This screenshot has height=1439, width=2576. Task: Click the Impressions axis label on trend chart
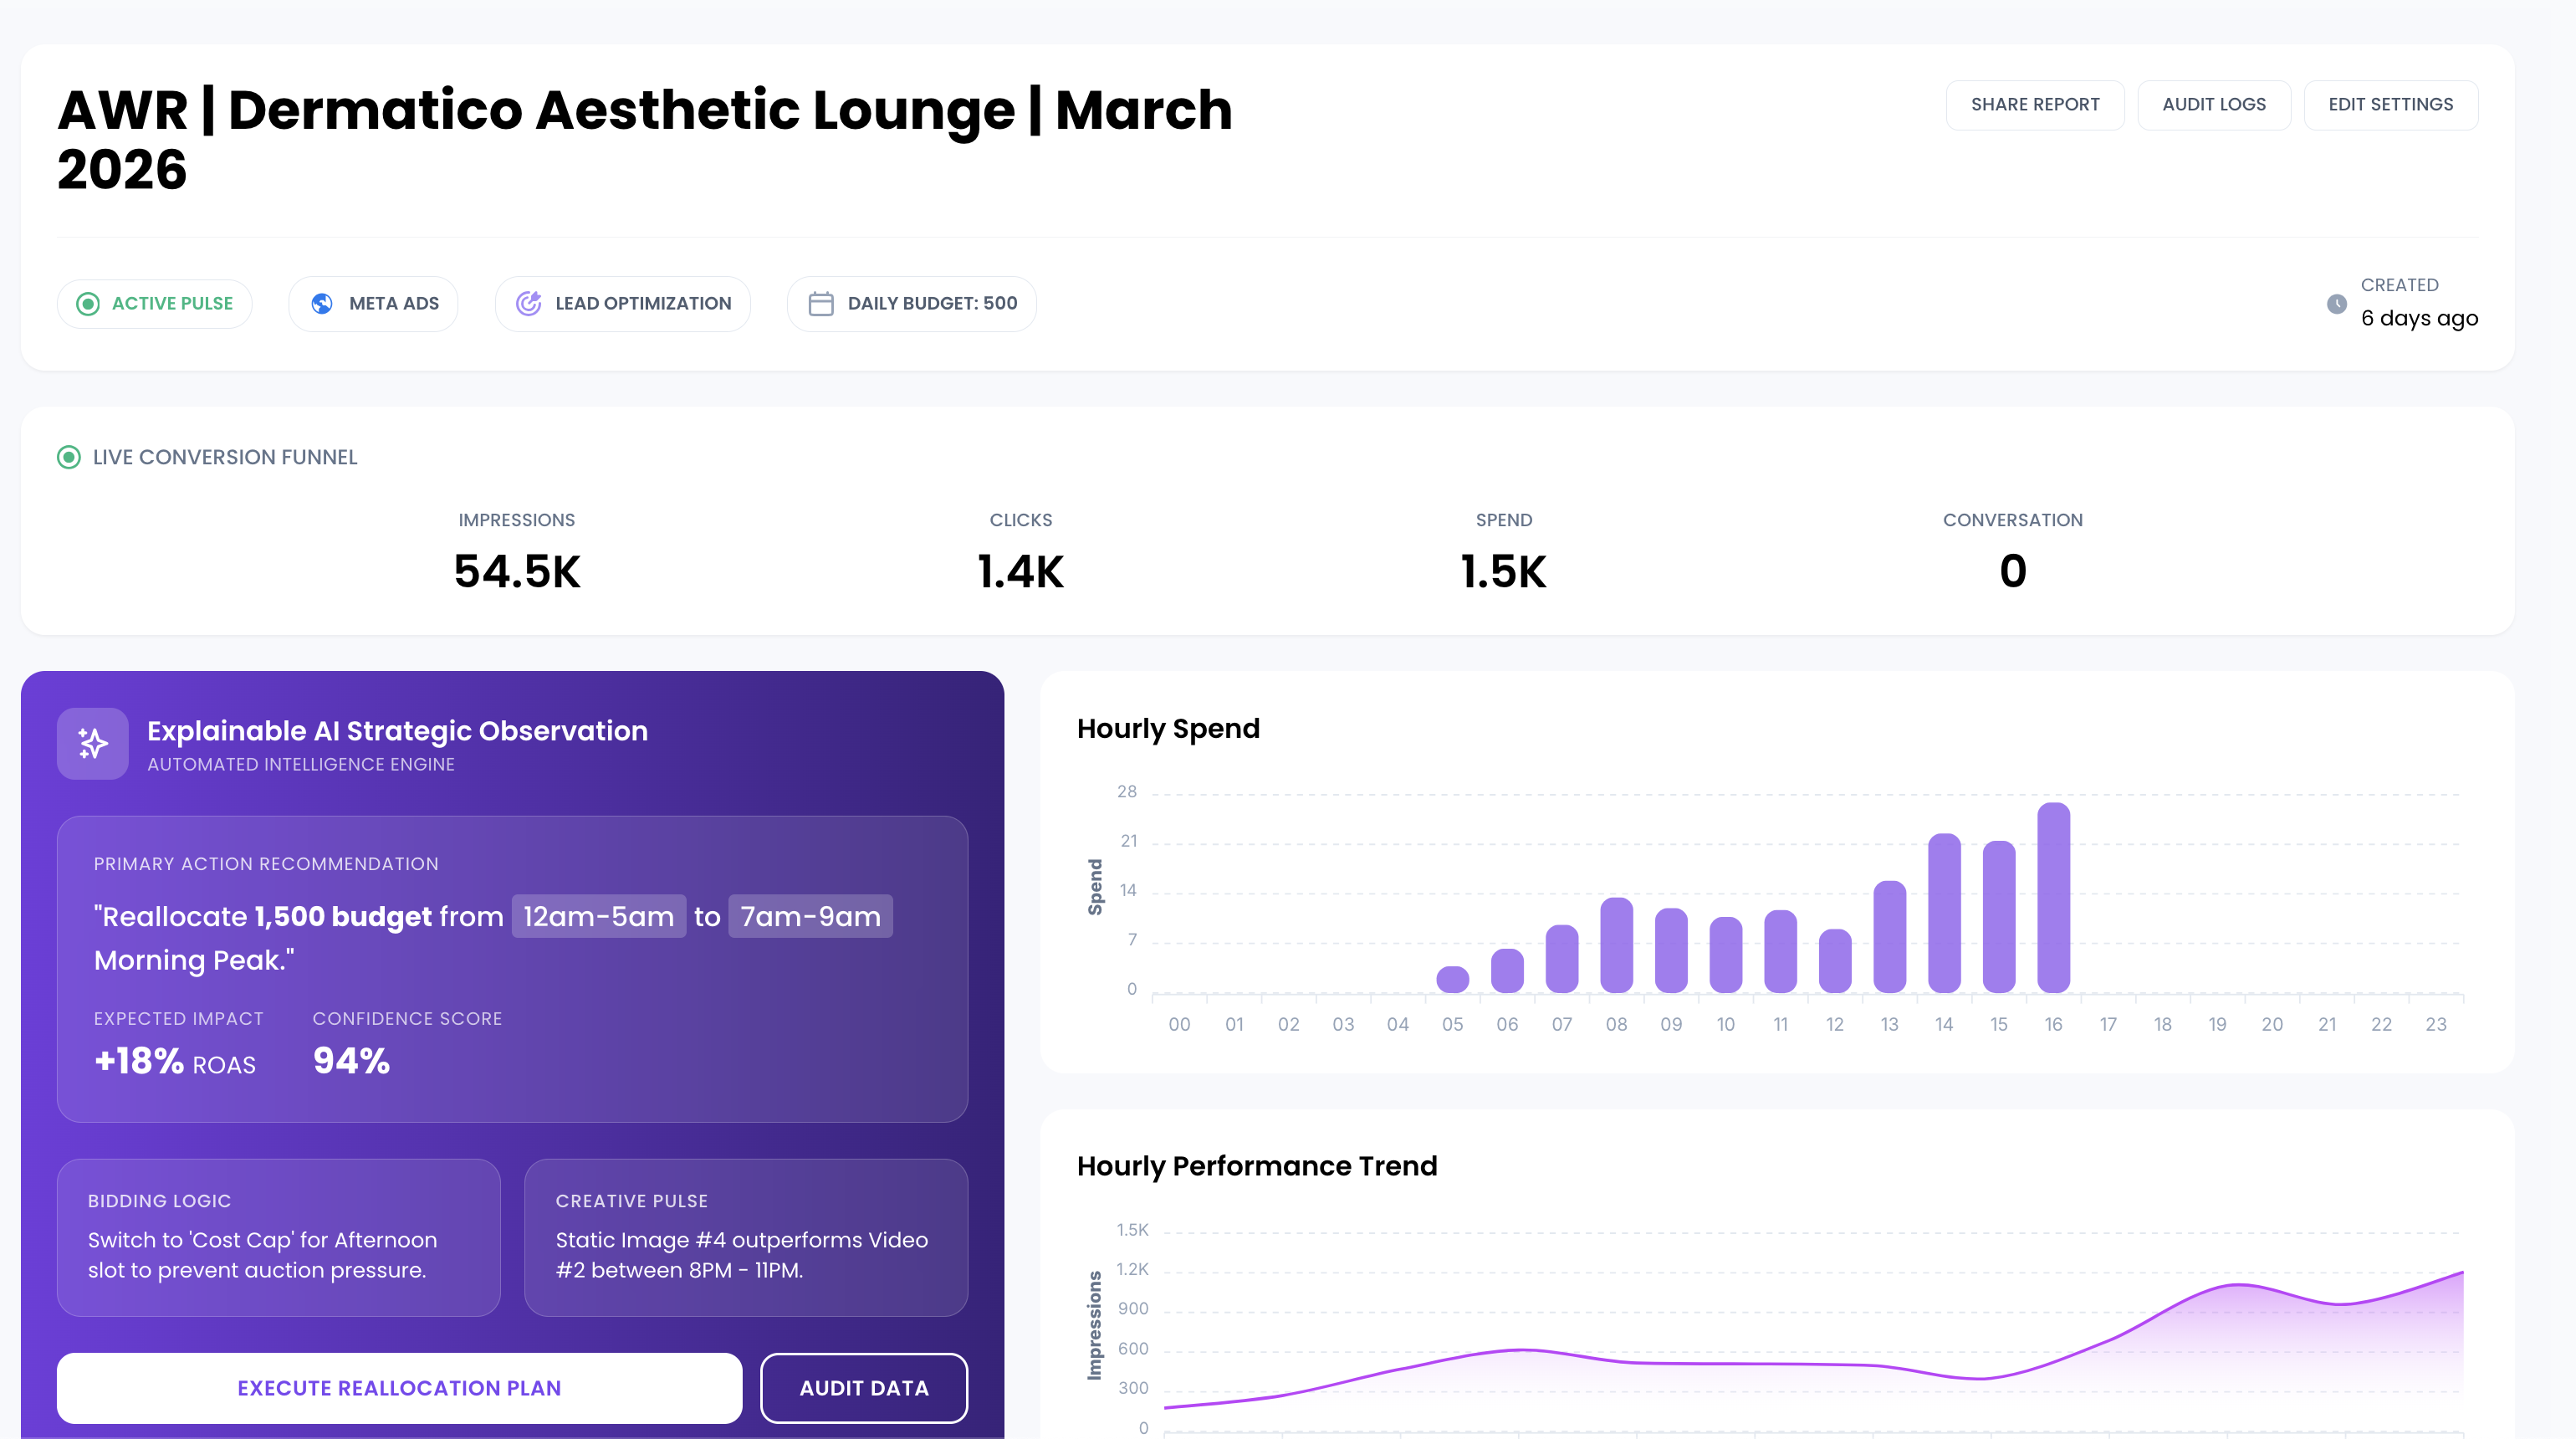coord(1095,1325)
